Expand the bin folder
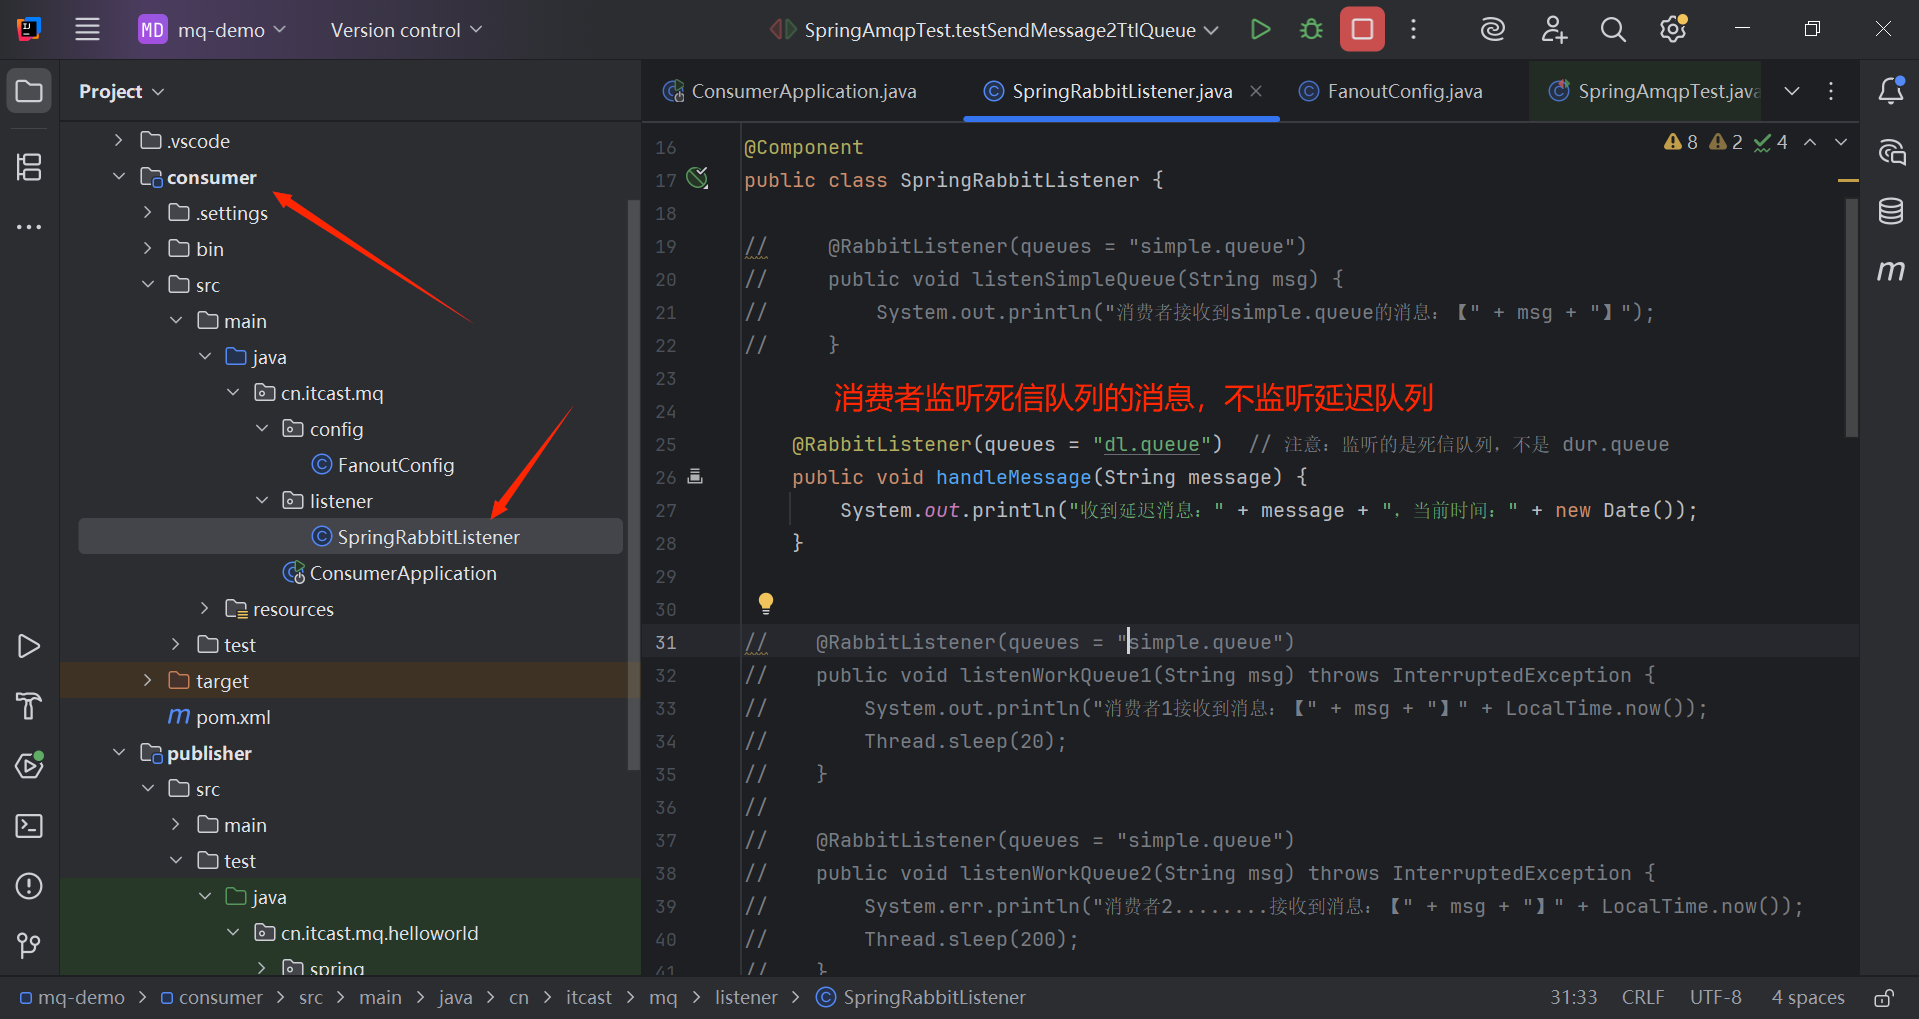The height and width of the screenshot is (1019, 1919). tap(148, 249)
